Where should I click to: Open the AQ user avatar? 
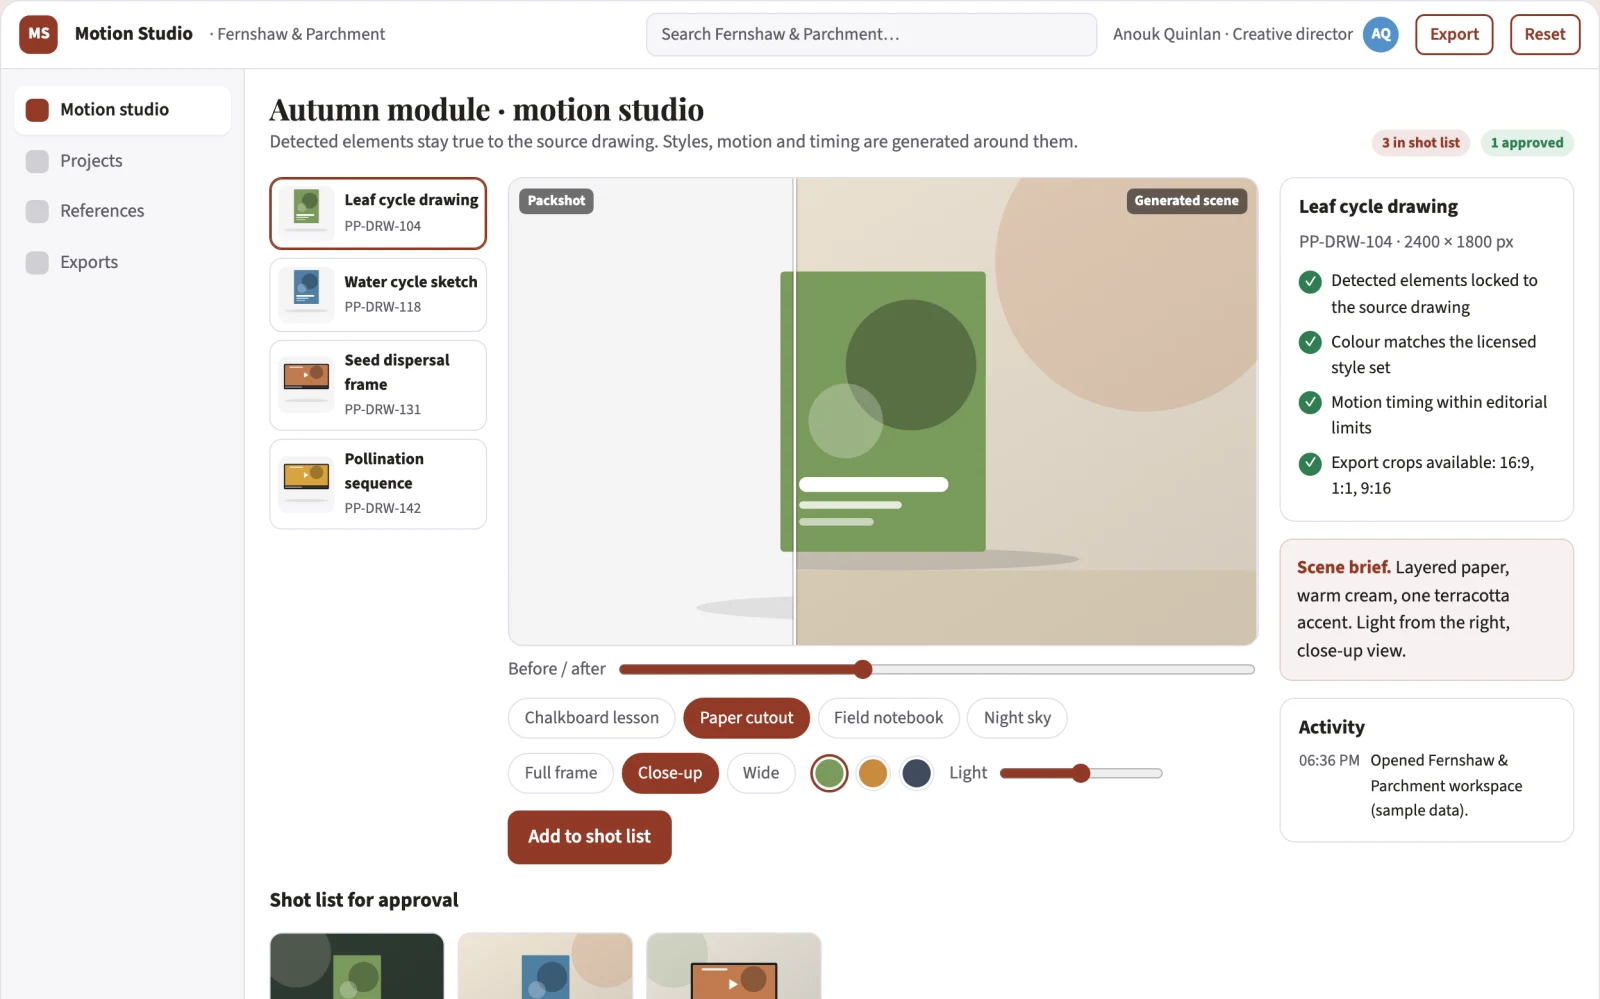pos(1381,34)
